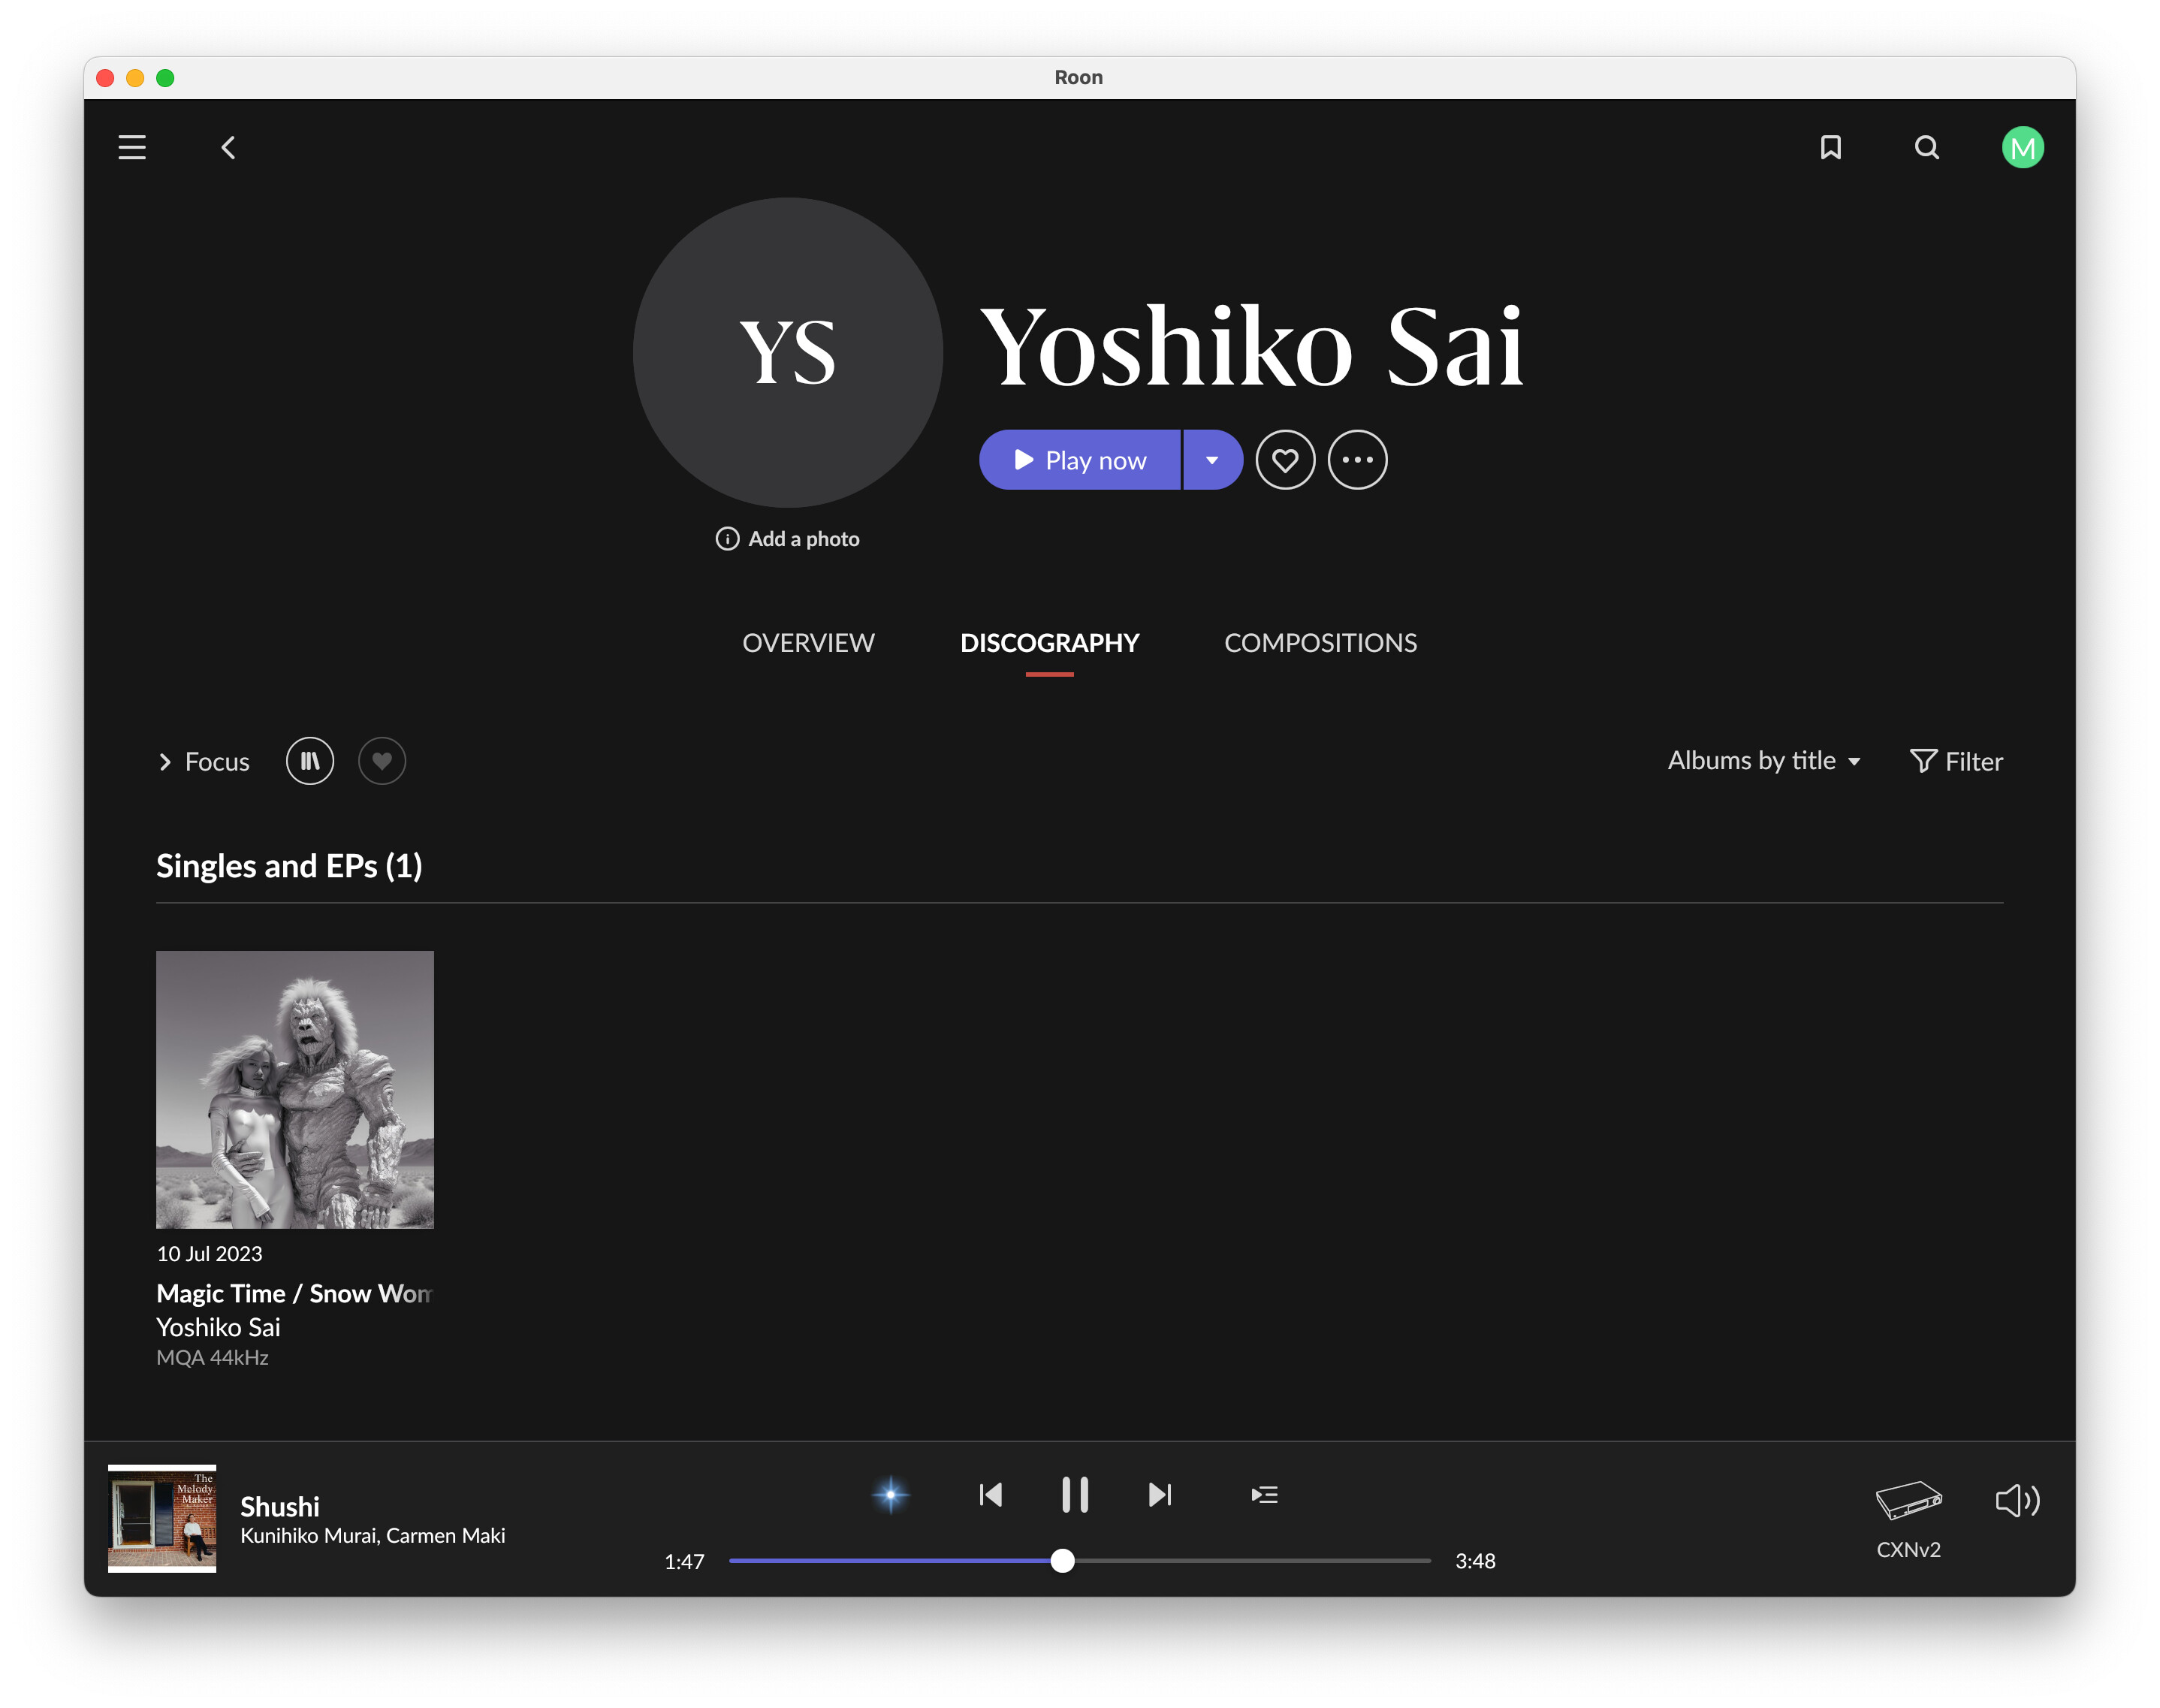Expand the Focus section
This screenshot has width=2160, height=1708.
204,762
